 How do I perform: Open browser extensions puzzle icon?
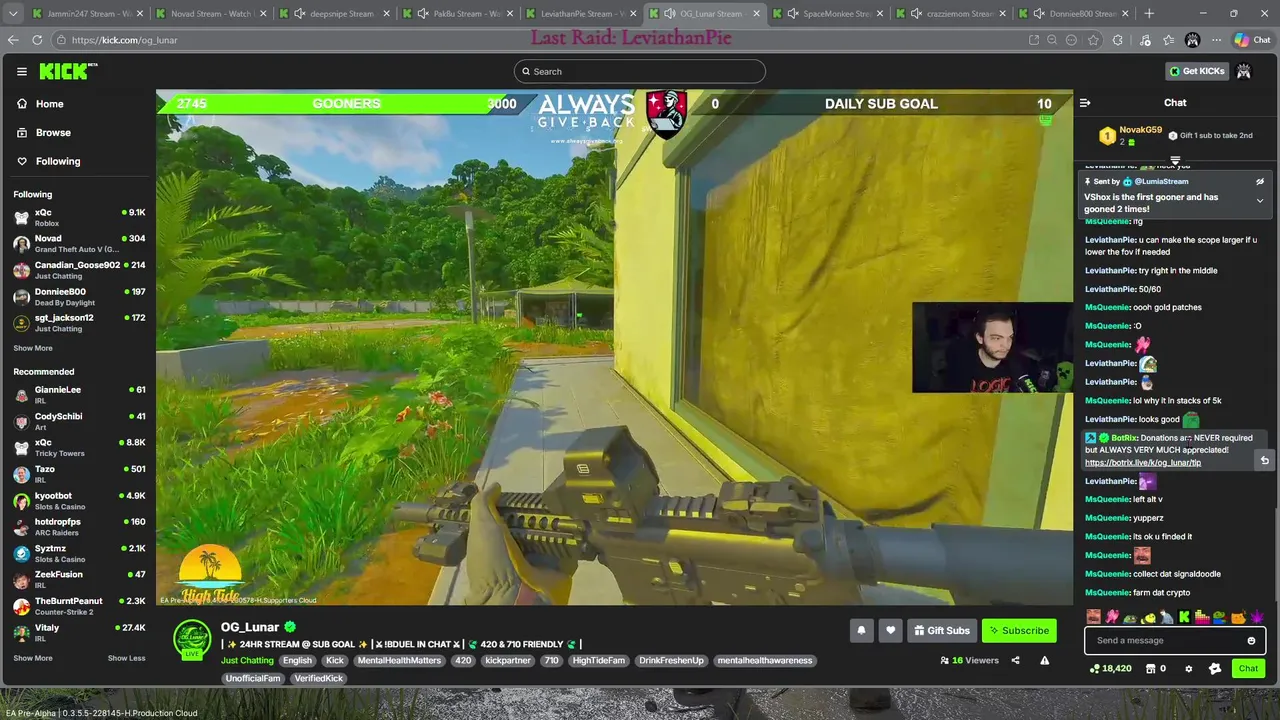point(1118,40)
